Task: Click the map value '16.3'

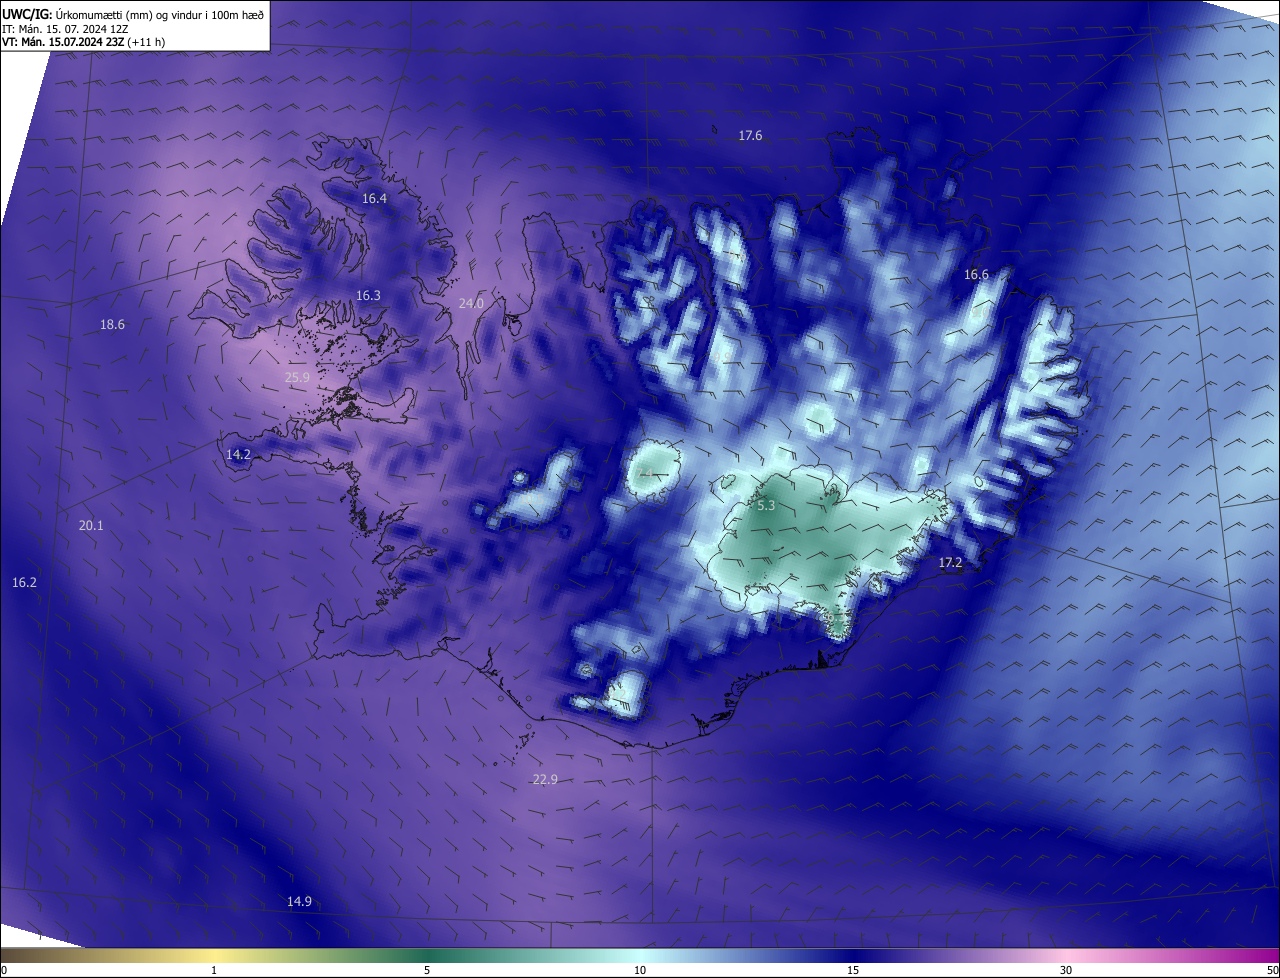Action: tap(368, 296)
